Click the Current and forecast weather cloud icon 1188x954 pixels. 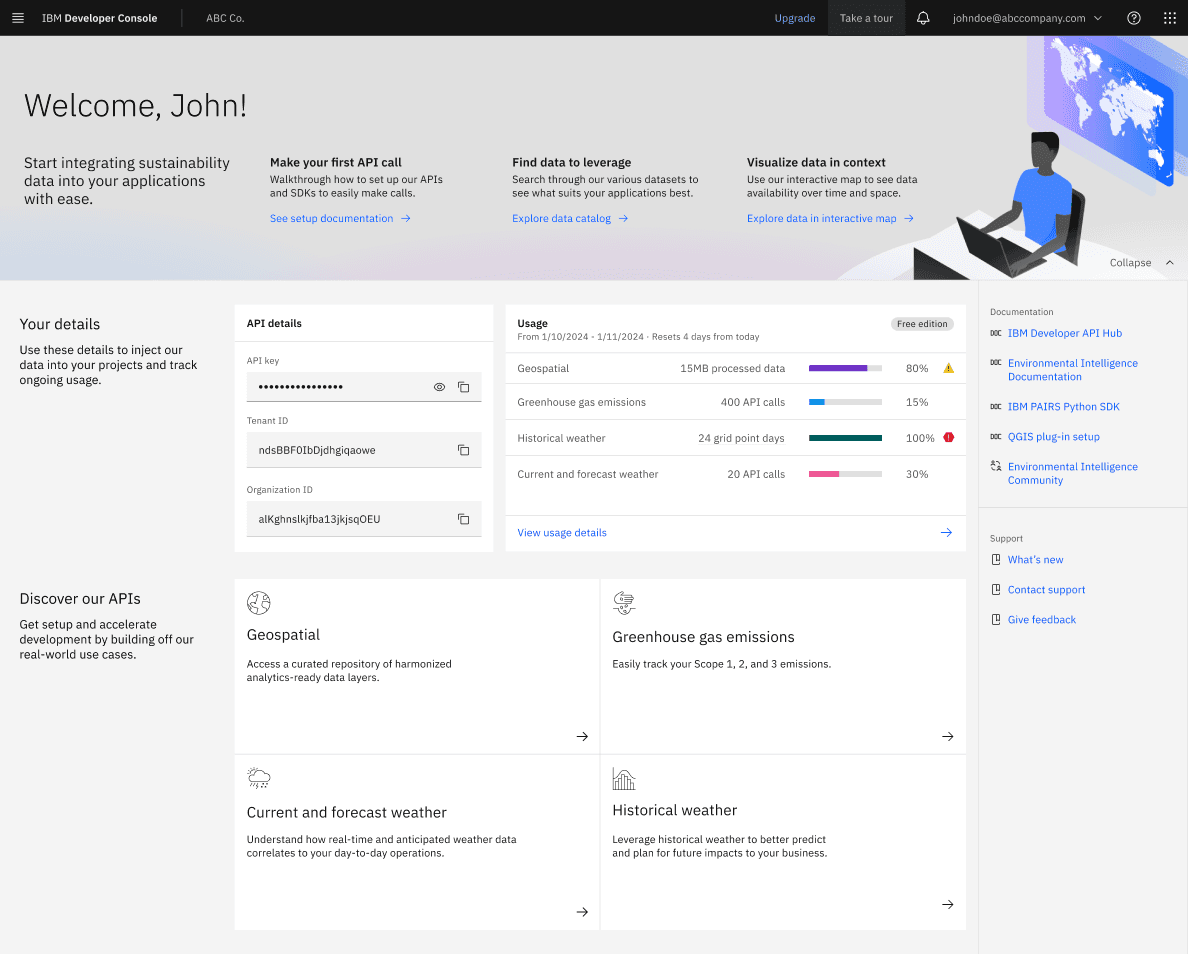click(258, 778)
